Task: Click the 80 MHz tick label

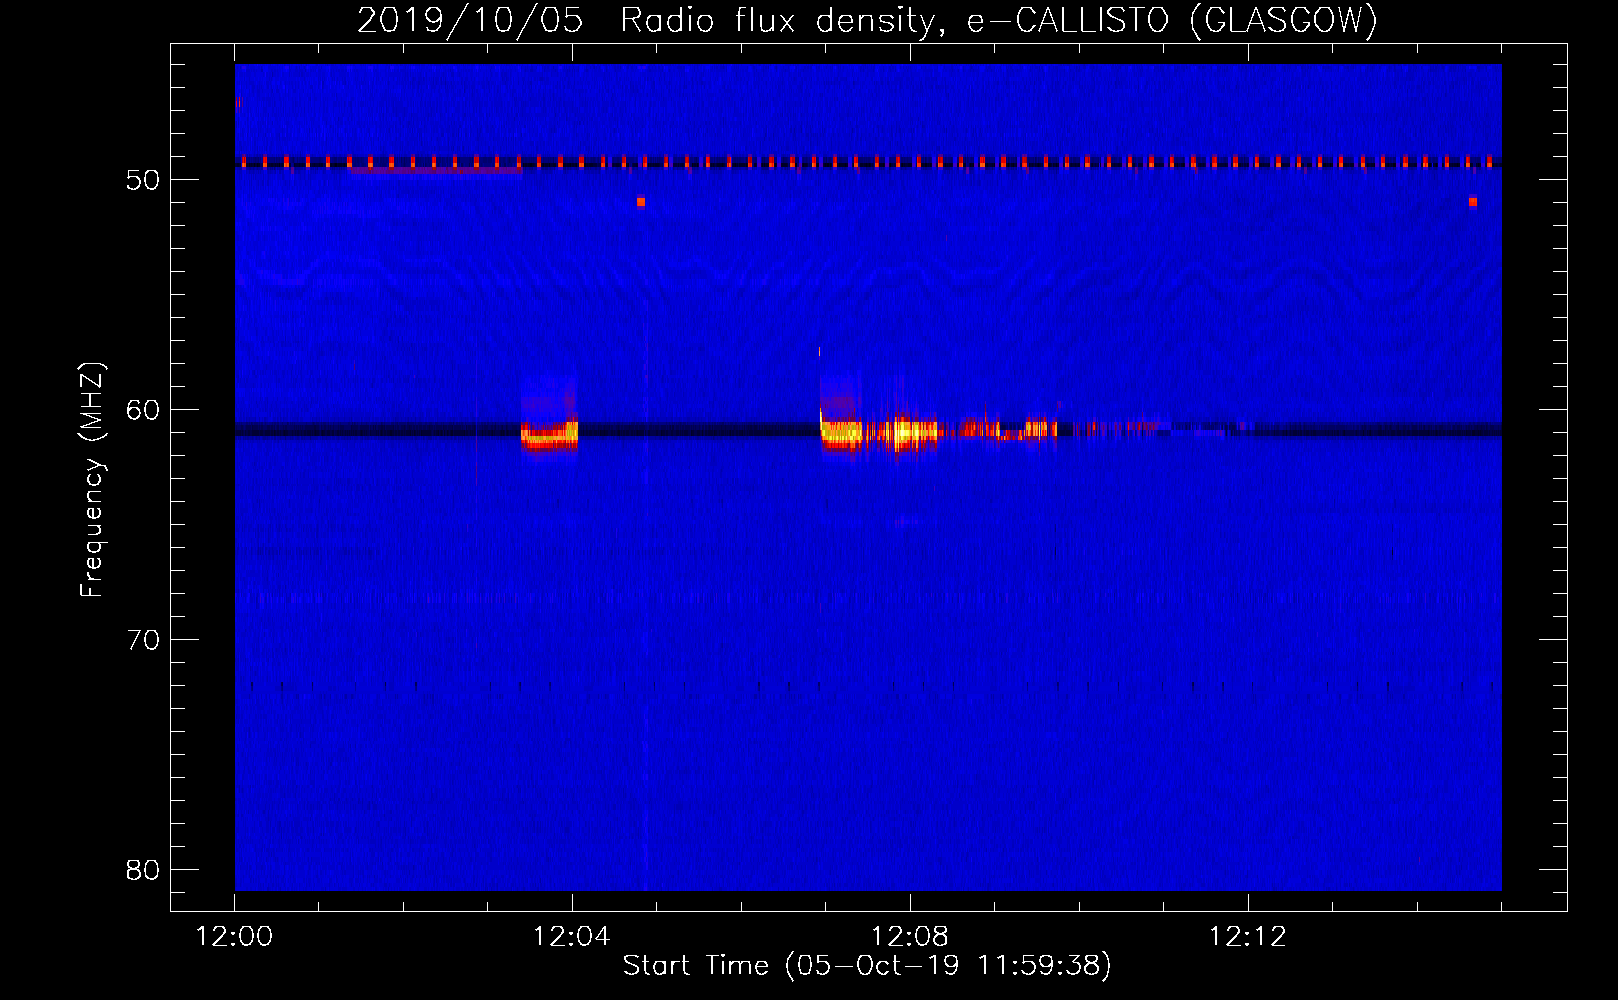Action: [143, 870]
